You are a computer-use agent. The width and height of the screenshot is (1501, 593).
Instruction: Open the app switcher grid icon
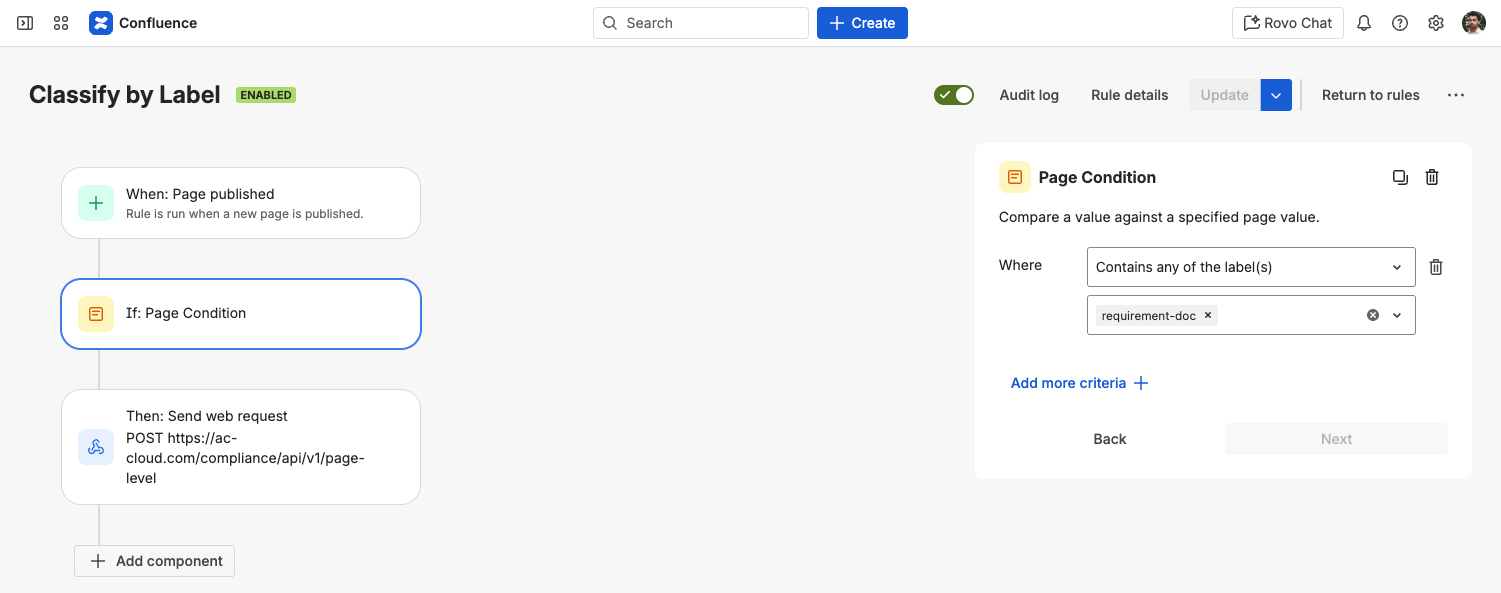click(61, 23)
